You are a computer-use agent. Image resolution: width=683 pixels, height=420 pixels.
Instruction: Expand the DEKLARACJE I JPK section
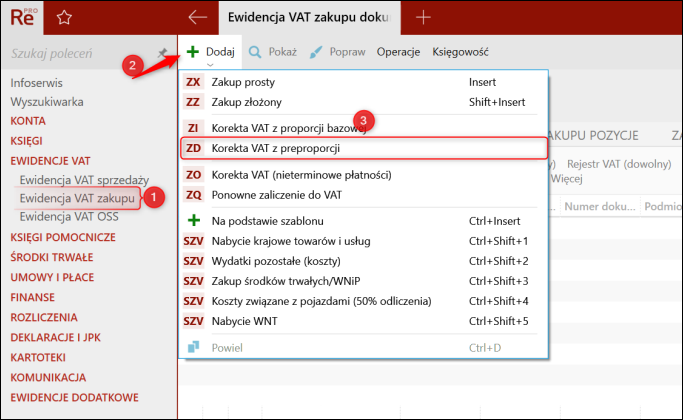point(56,338)
